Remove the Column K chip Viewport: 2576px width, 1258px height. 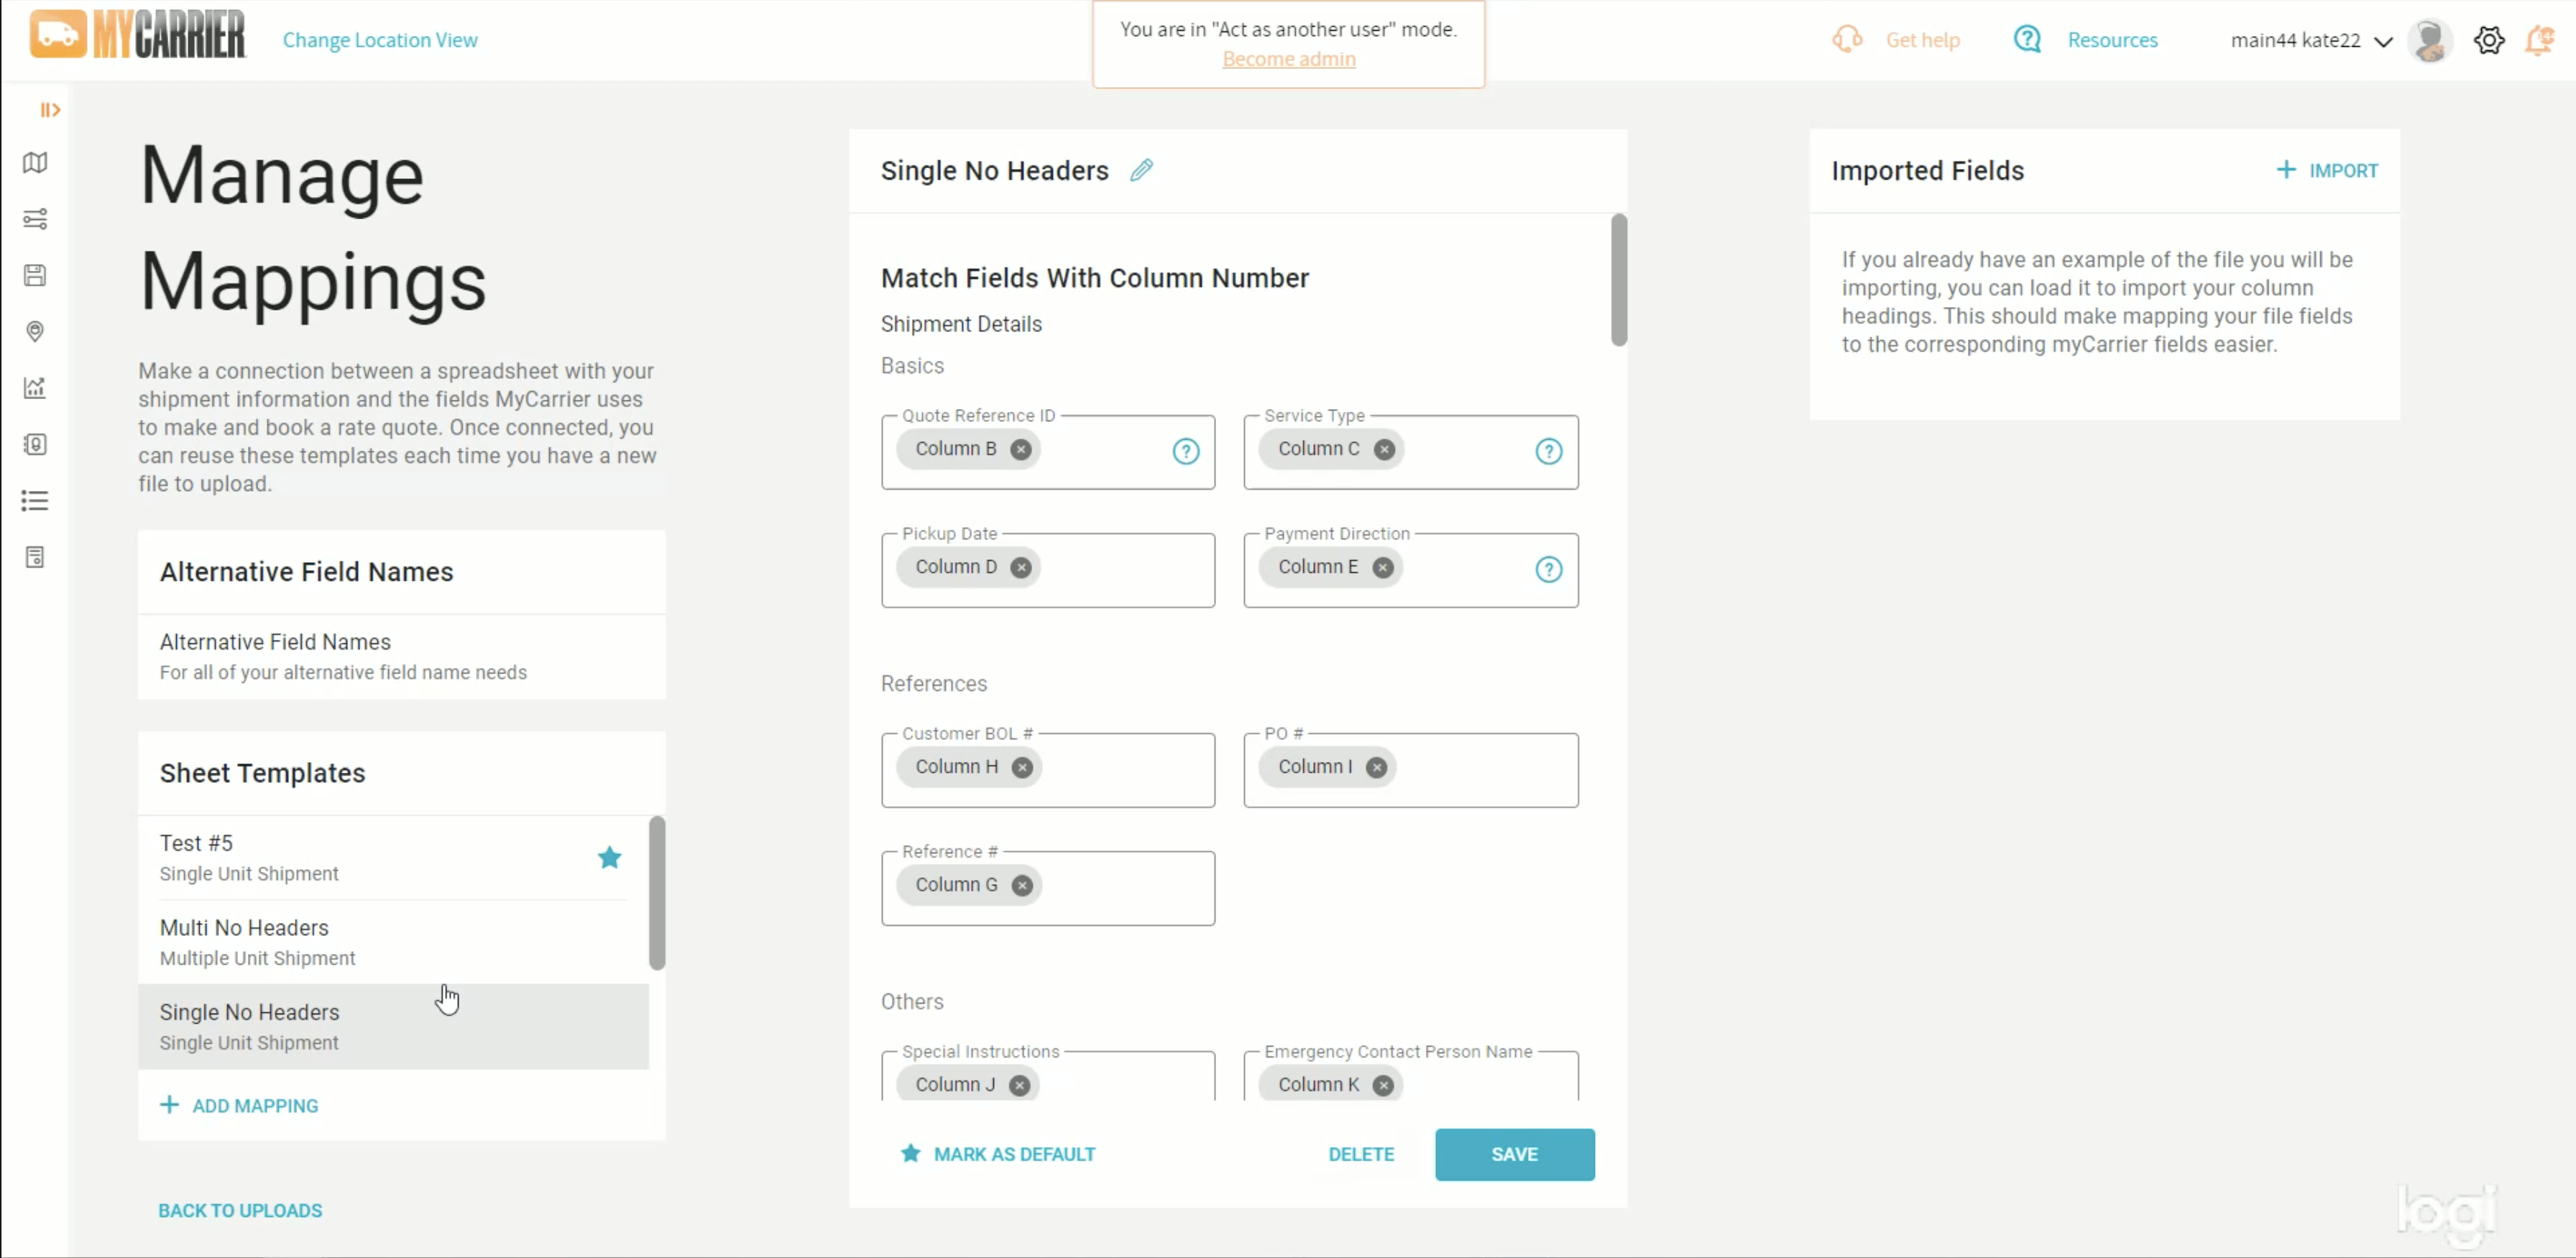click(x=1383, y=1085)
